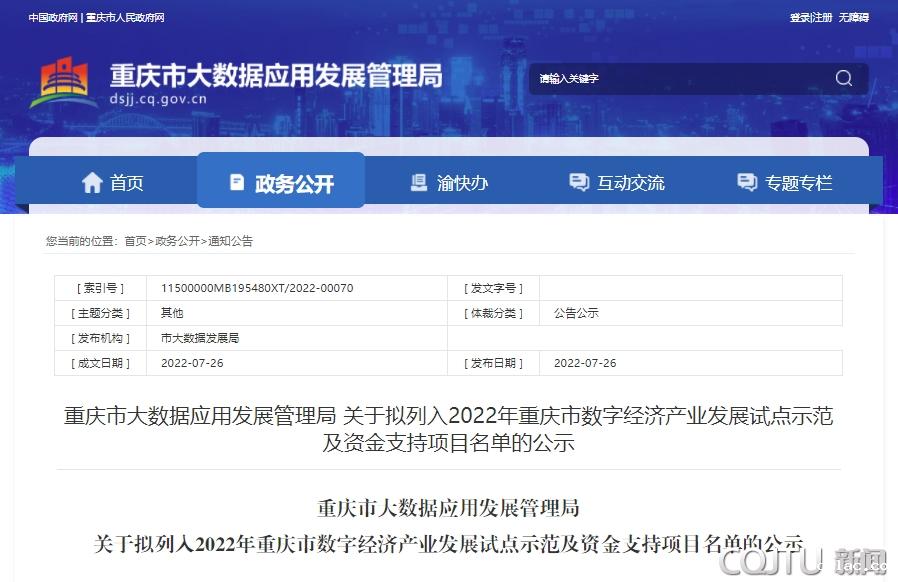Viewport: 898px width, 582px height.
Task: Focus the 请输入关键字 search field
Action: 680,79
